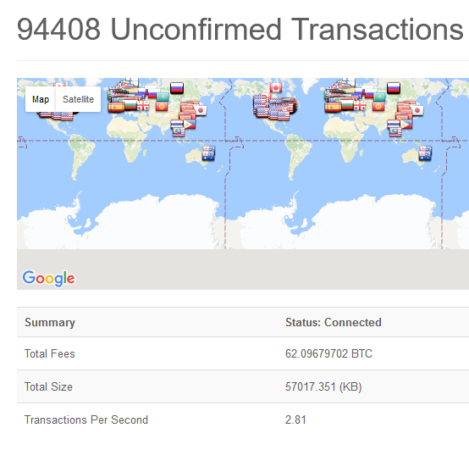Click the Bulgaria flag marker on left map copy
This screenshot has width=469, height=450.
point(130,105)
